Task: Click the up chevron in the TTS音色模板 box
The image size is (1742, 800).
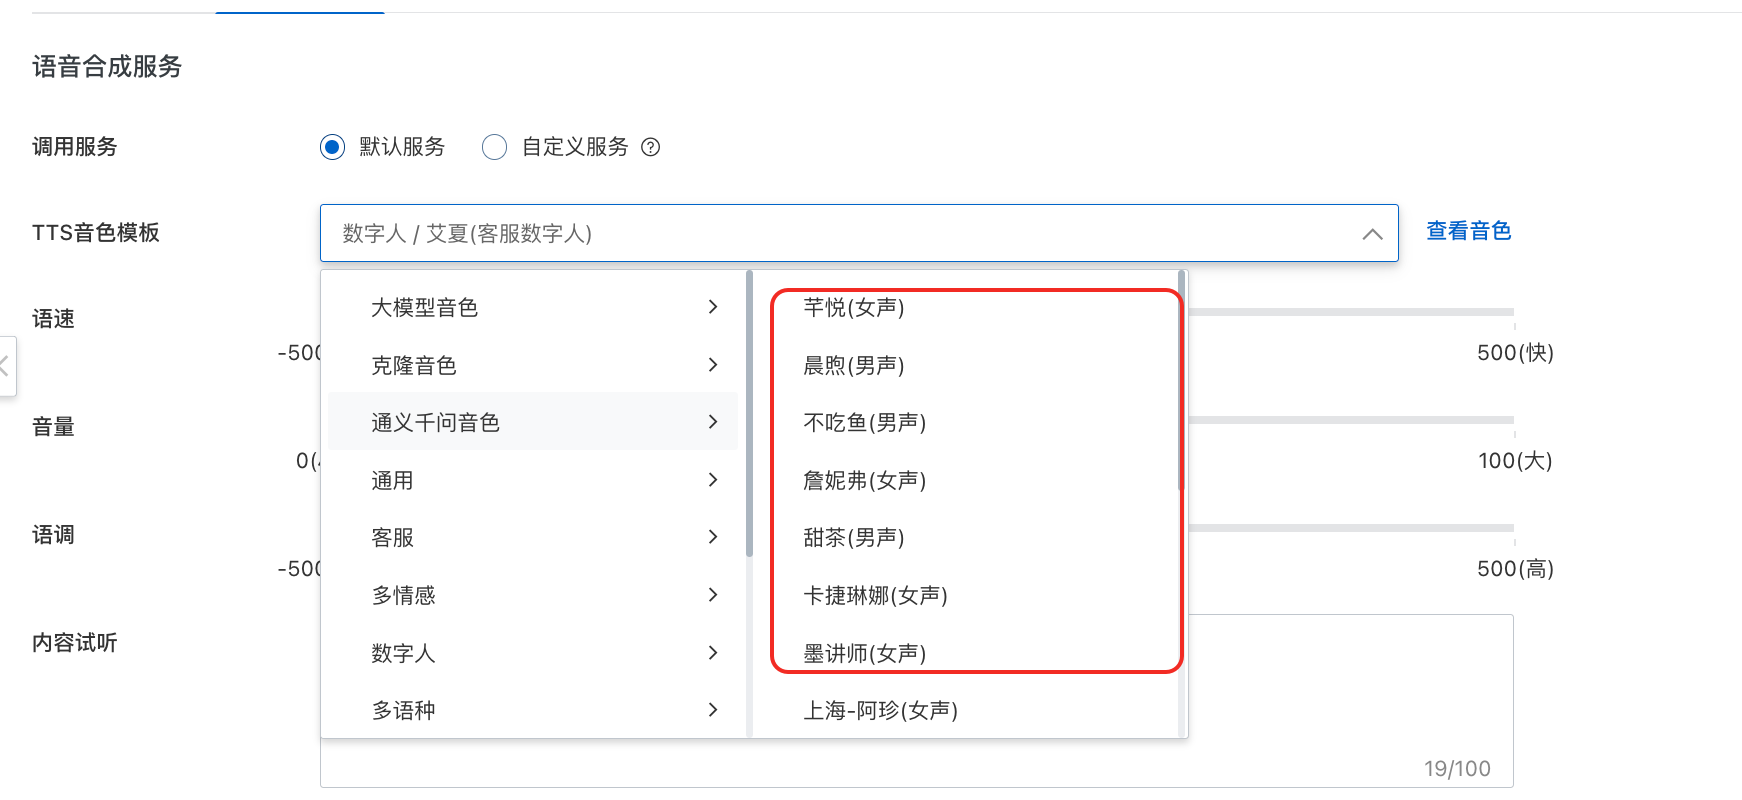Action: pos(1372,234)
